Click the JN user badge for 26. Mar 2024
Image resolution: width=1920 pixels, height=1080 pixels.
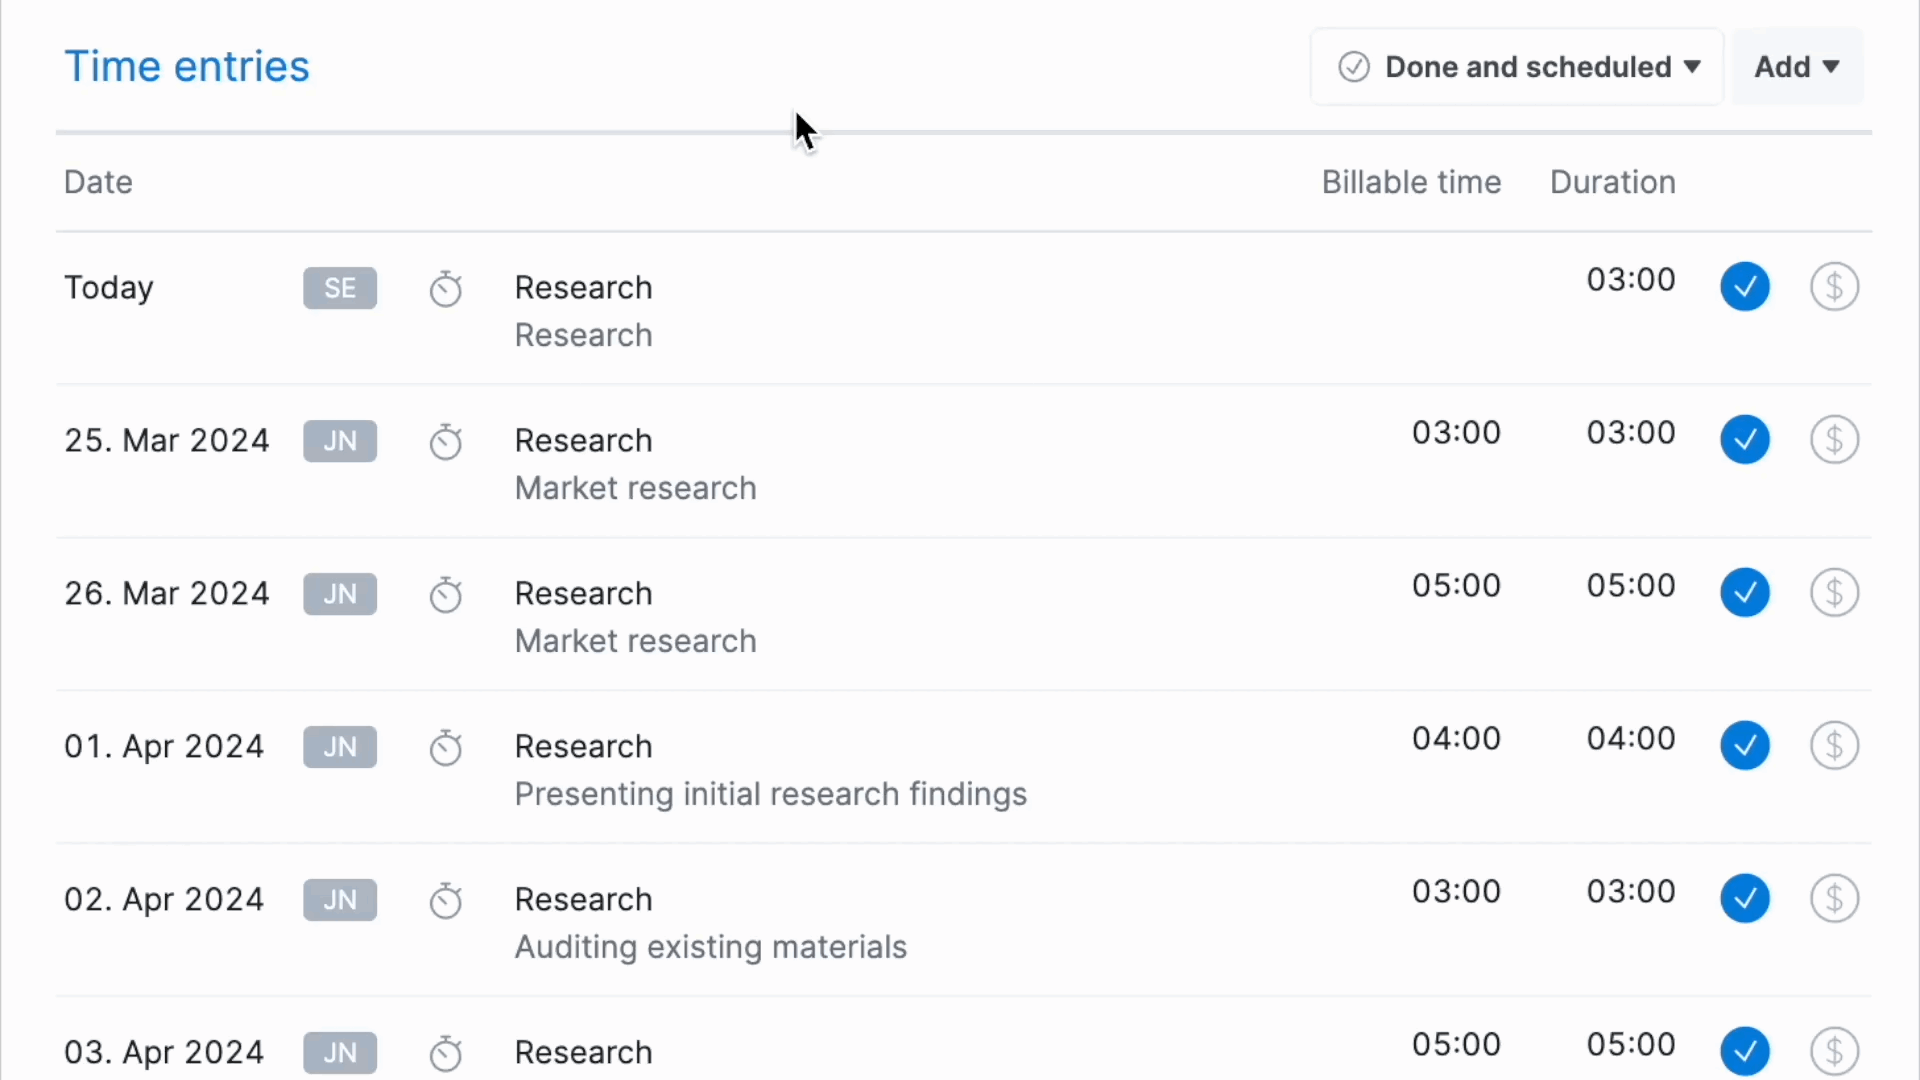coord(340,594)
